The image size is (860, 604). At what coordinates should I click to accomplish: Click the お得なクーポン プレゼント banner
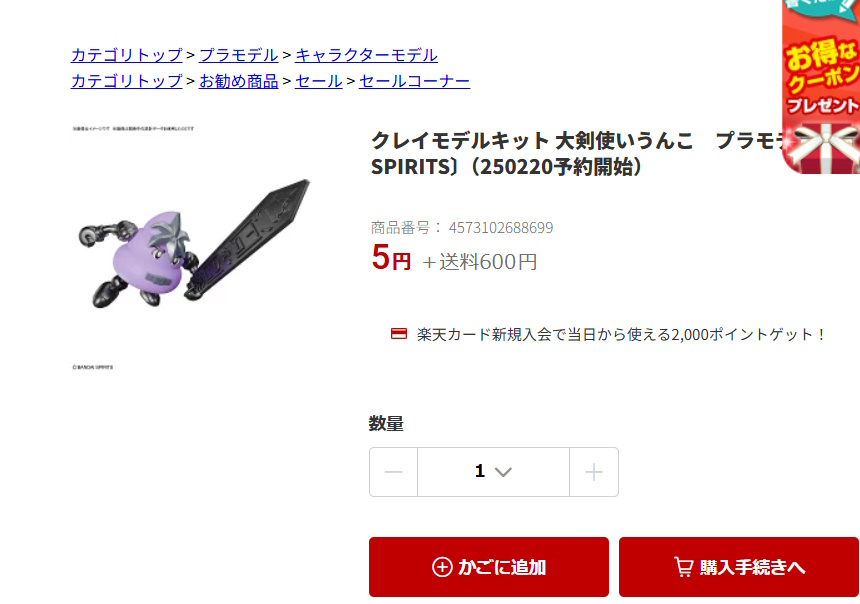click(x=821, y=87)
